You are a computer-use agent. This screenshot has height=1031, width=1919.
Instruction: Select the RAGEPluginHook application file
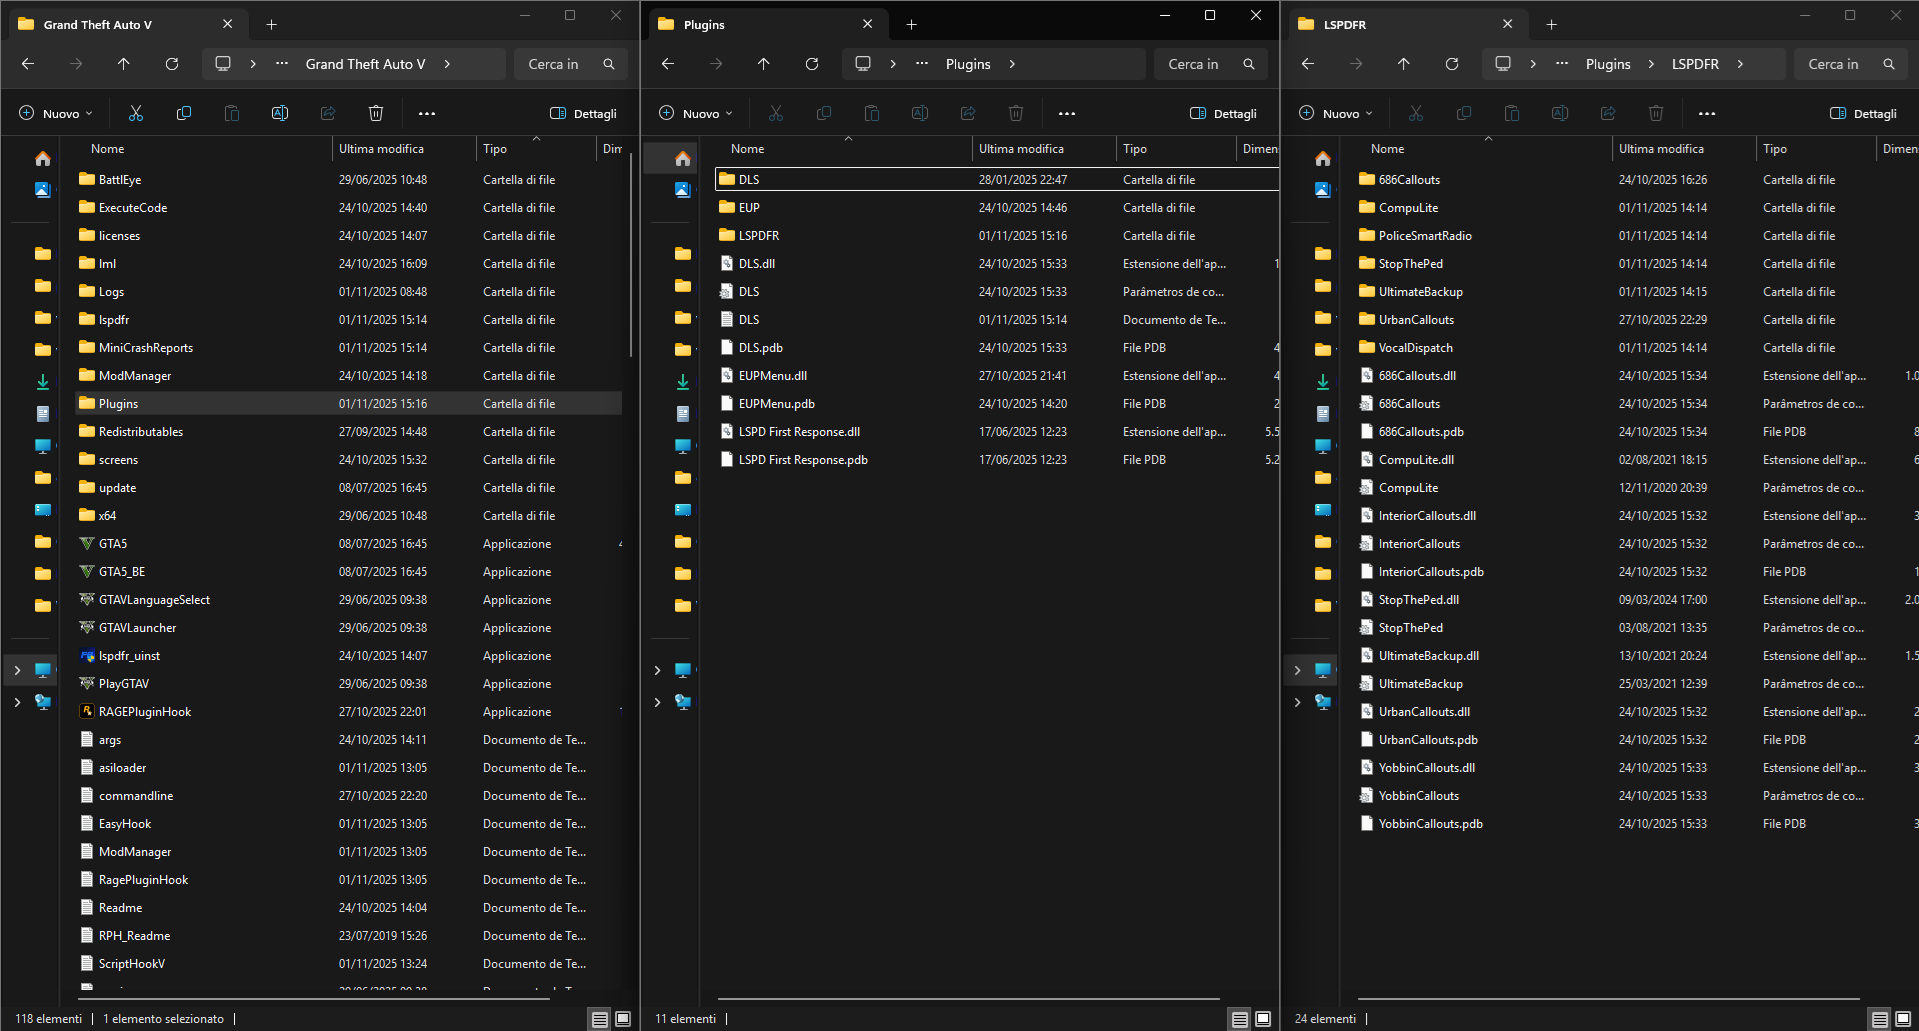tap(145, 712)
